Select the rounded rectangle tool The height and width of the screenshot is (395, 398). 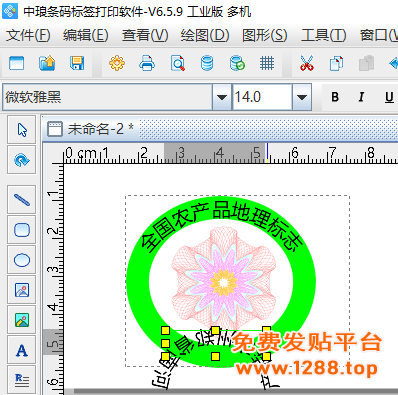[x=22, y=230]
